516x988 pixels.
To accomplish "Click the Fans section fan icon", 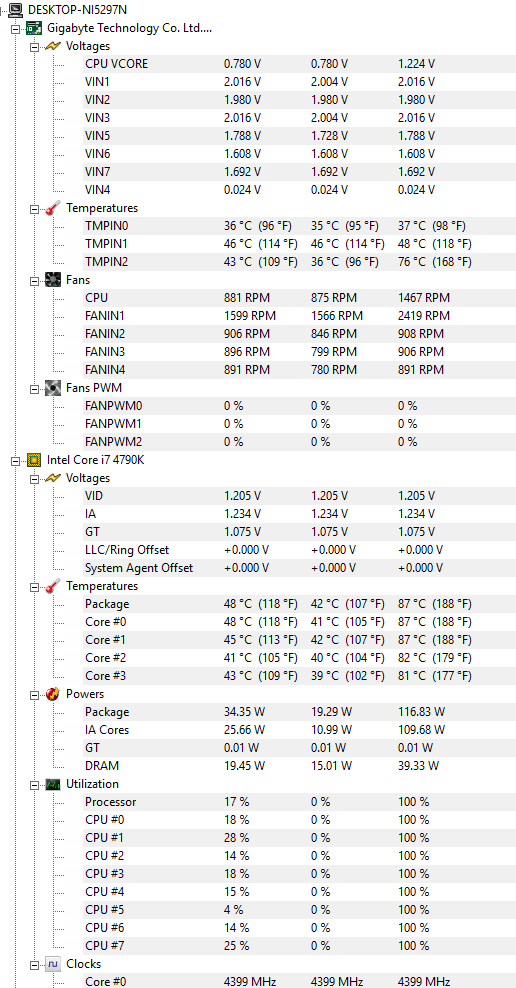I will [54, 280].
